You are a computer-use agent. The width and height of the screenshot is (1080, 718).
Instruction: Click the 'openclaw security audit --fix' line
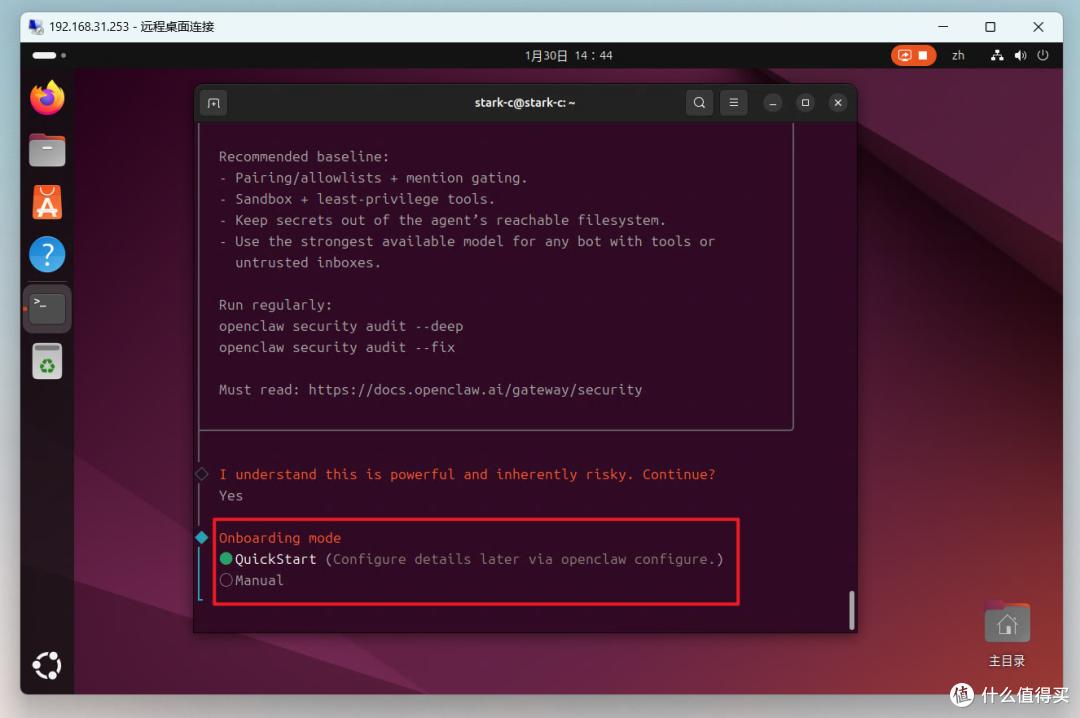[x=337, y=347]
